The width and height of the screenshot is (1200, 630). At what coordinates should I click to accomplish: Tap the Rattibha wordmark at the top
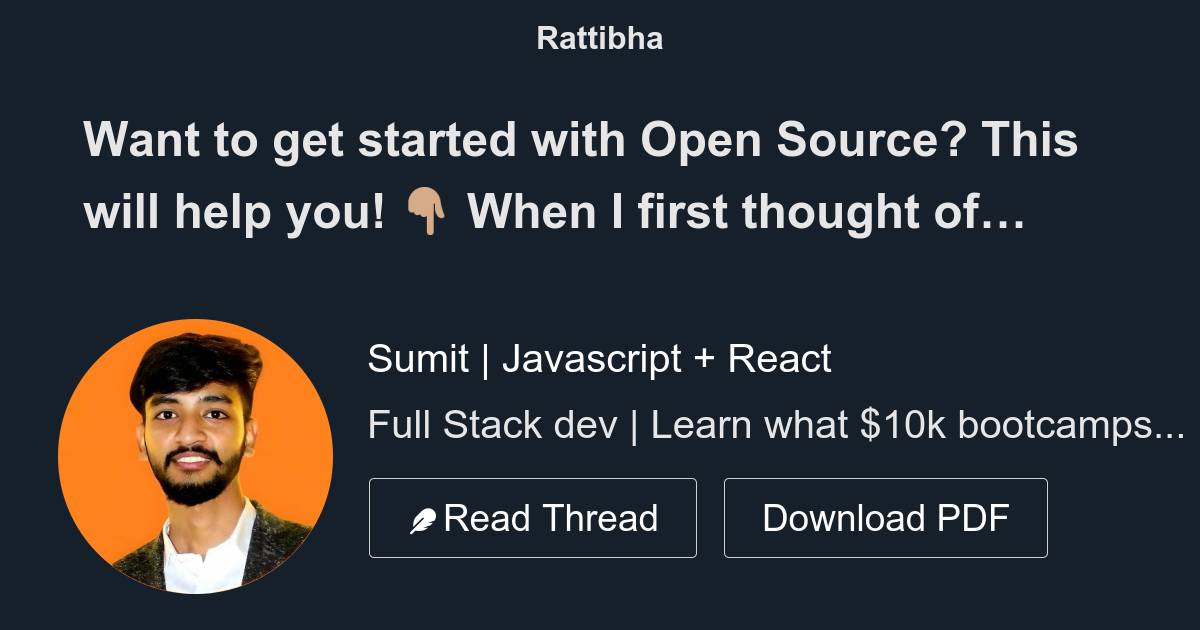pyautogui.click(x=598, y=37)
